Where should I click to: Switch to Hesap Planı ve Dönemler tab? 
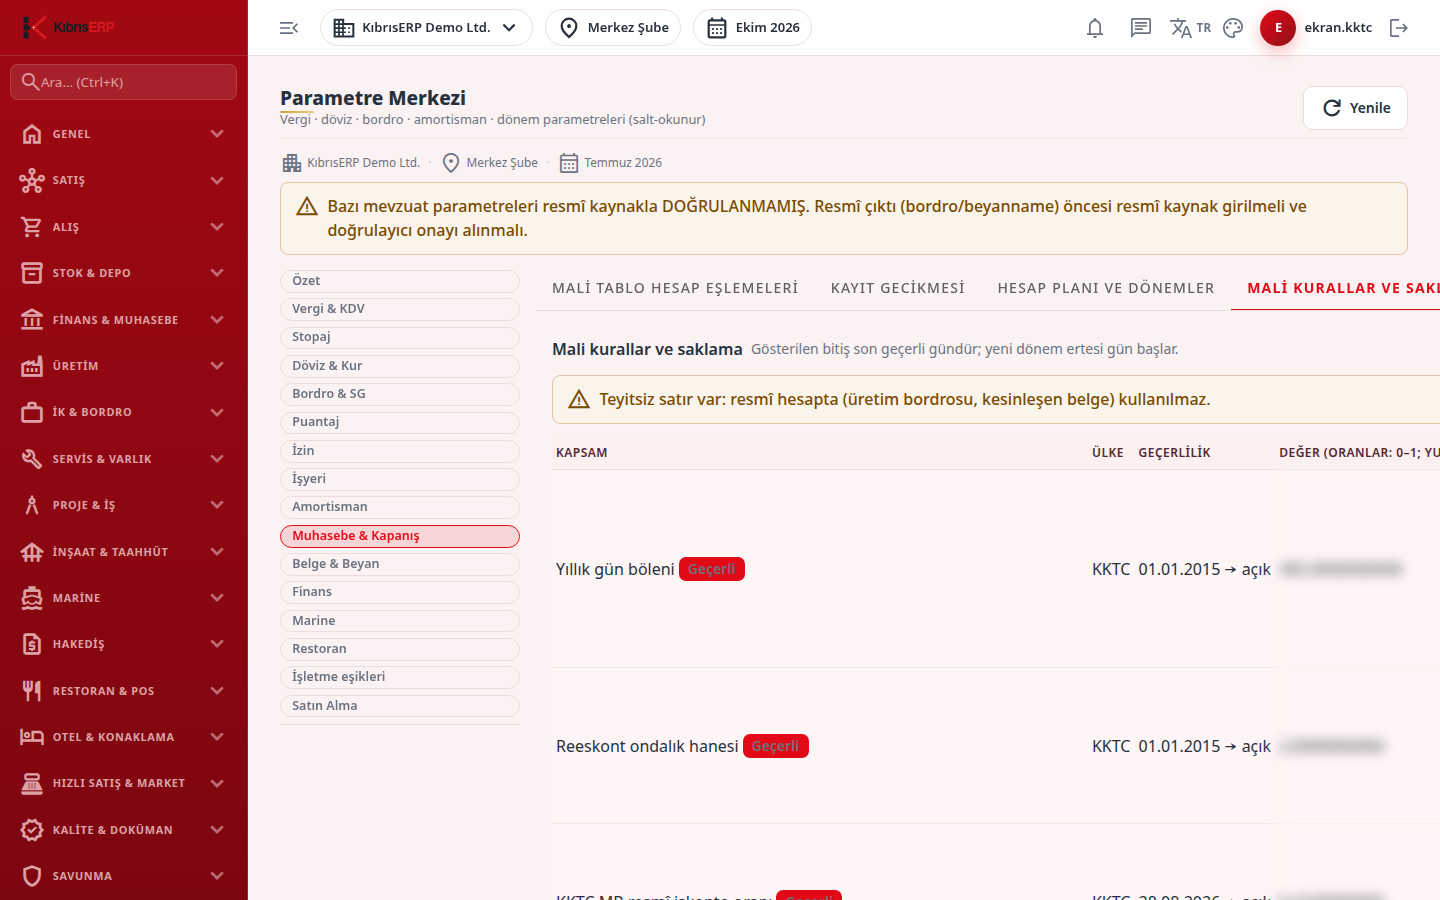(1106, 288)
